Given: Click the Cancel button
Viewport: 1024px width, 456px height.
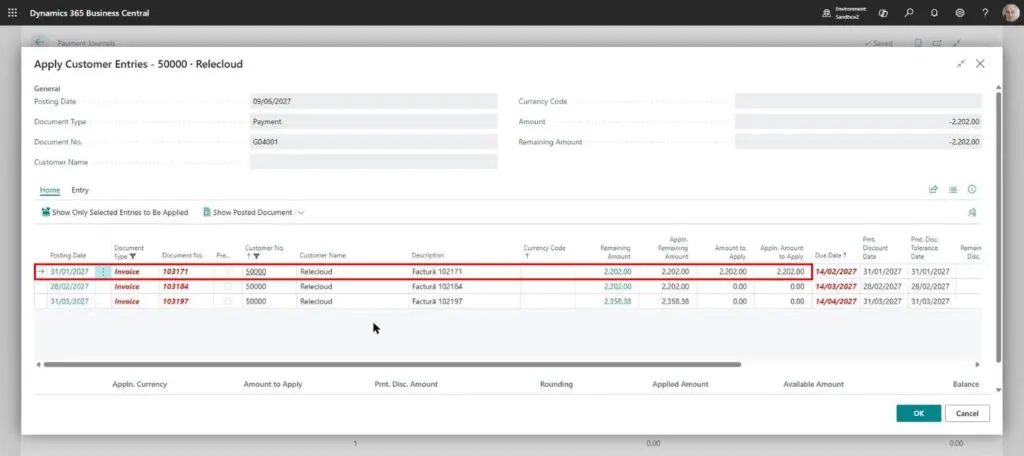Looking at the screenshot, I should [967, 414].
